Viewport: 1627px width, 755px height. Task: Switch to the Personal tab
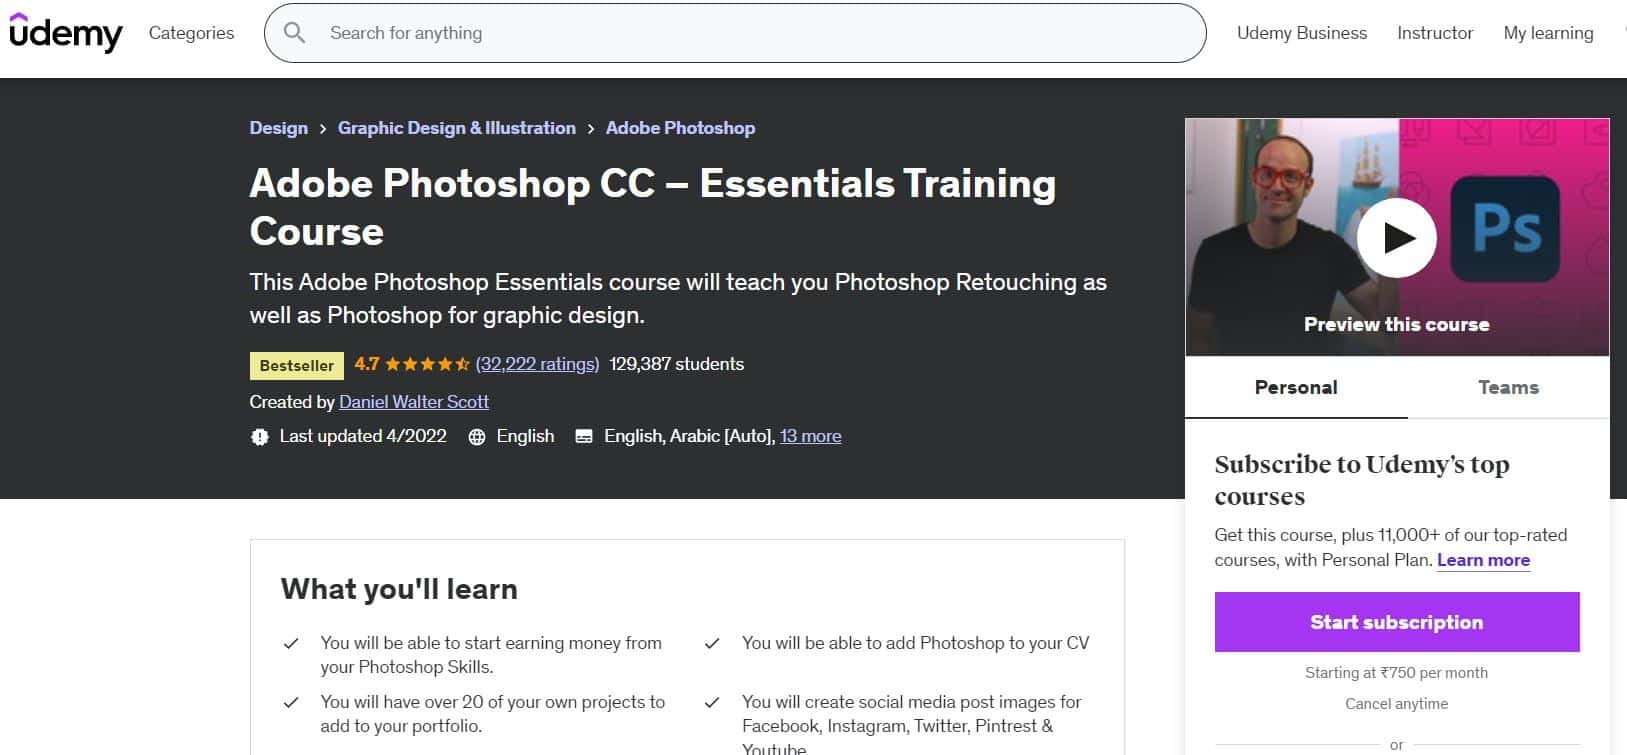[x=1296, y=388]
